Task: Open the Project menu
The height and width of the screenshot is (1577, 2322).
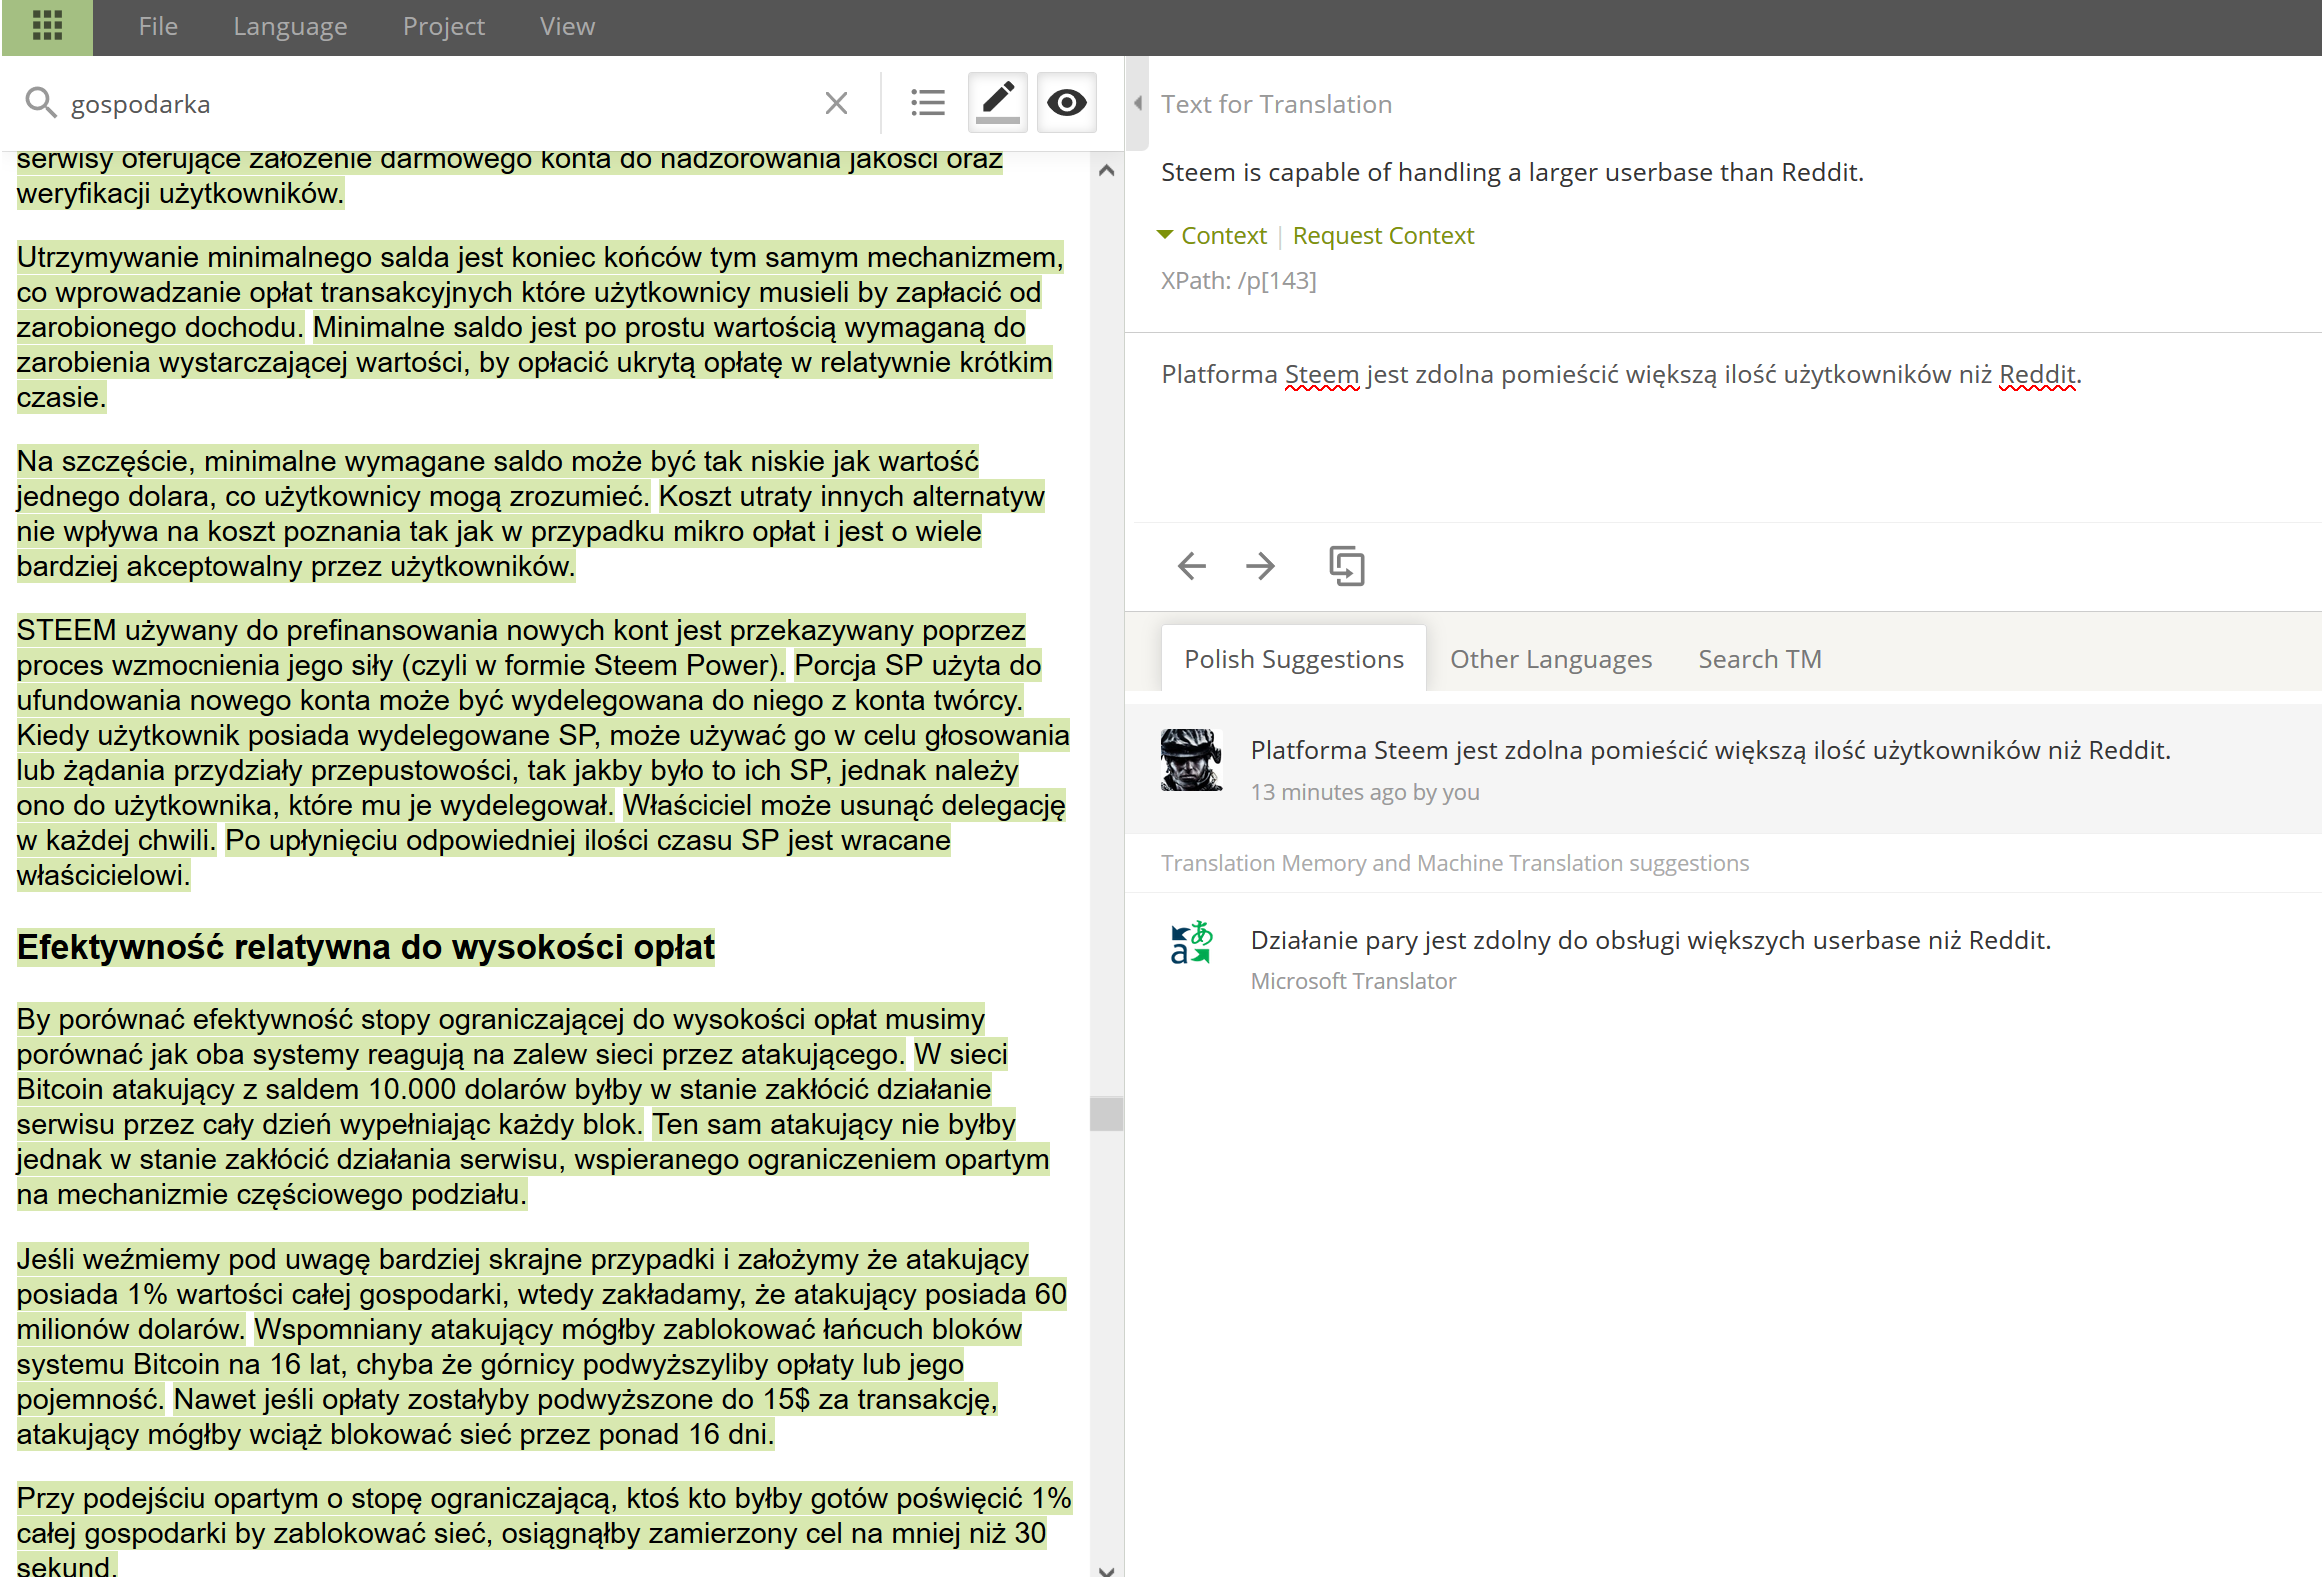Action: 443,26
